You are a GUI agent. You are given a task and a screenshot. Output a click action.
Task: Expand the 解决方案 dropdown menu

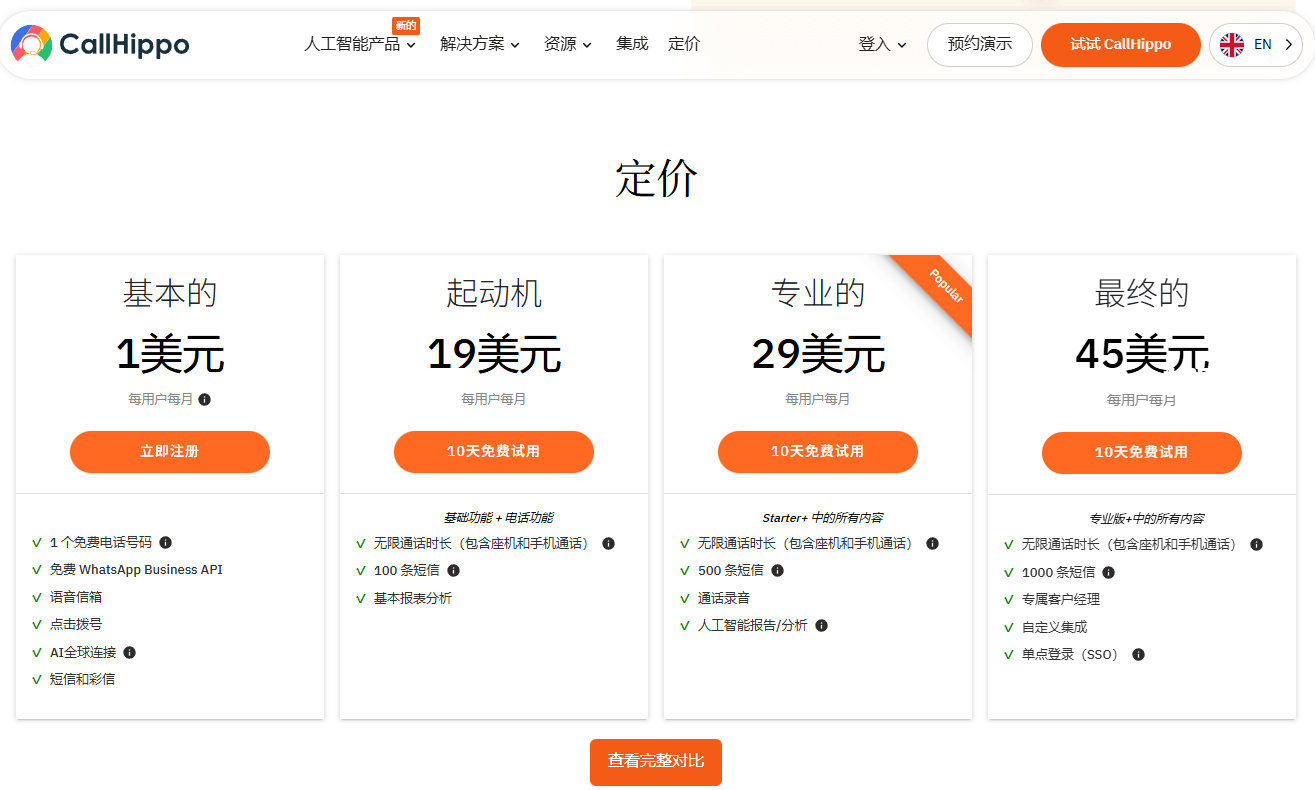click(480, 44)
